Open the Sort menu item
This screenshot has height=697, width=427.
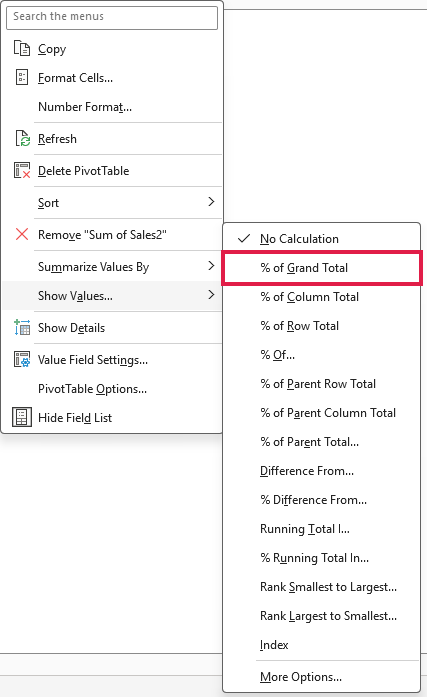click(112, 203)
